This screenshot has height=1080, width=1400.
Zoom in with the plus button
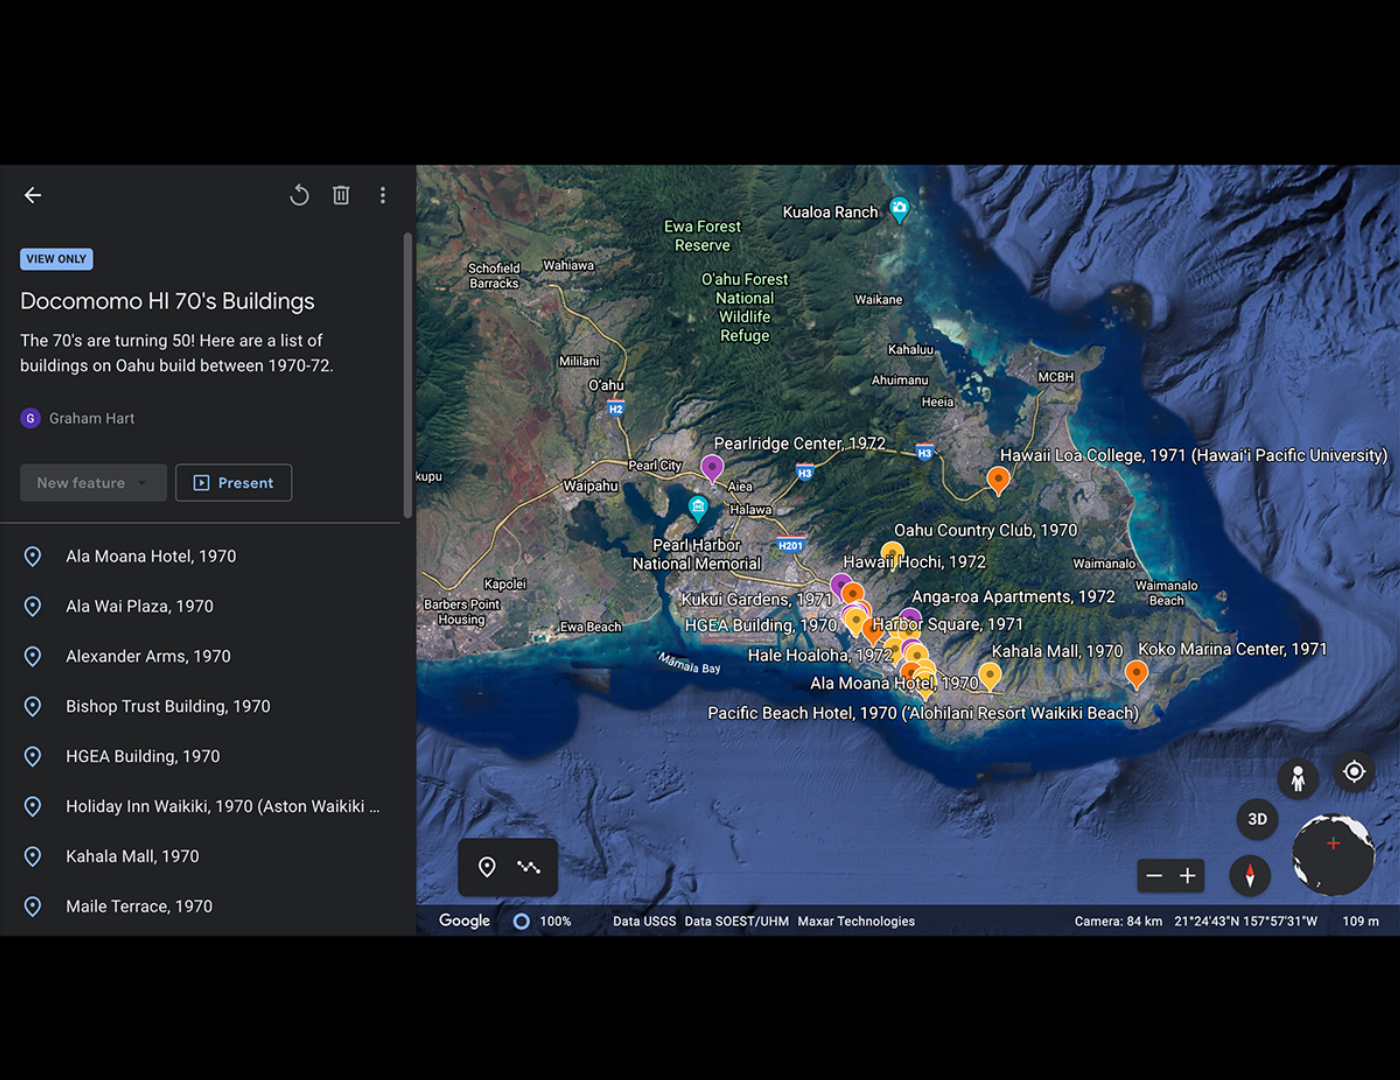tap(1188, 876)
